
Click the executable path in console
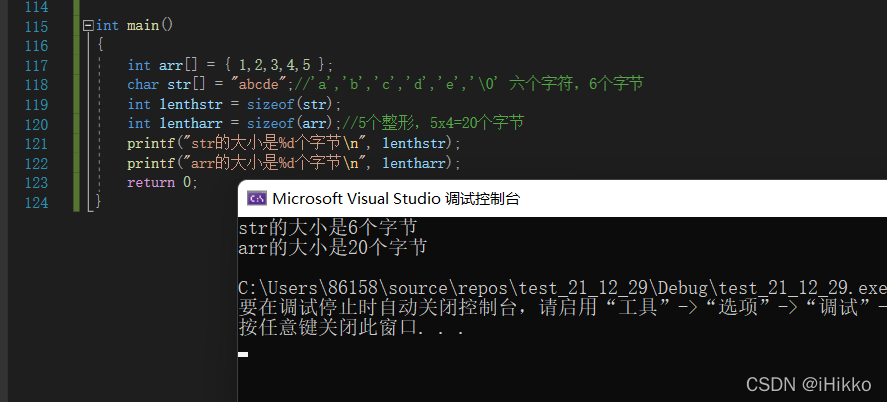pyautogui.click(x=562, y=288)
